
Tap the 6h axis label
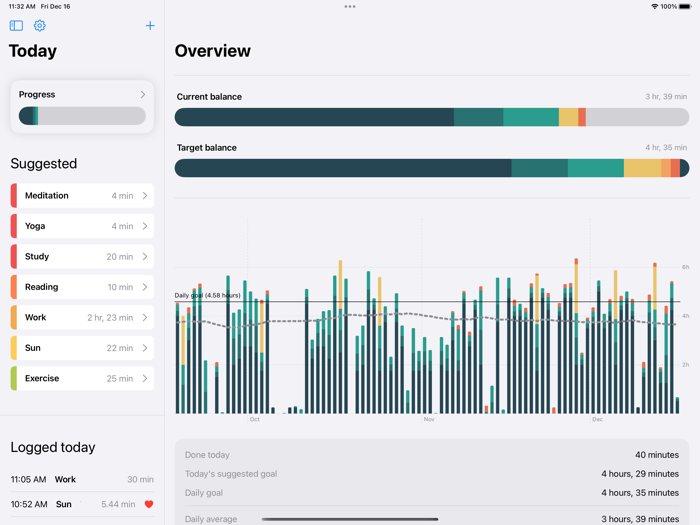point(685,267)
